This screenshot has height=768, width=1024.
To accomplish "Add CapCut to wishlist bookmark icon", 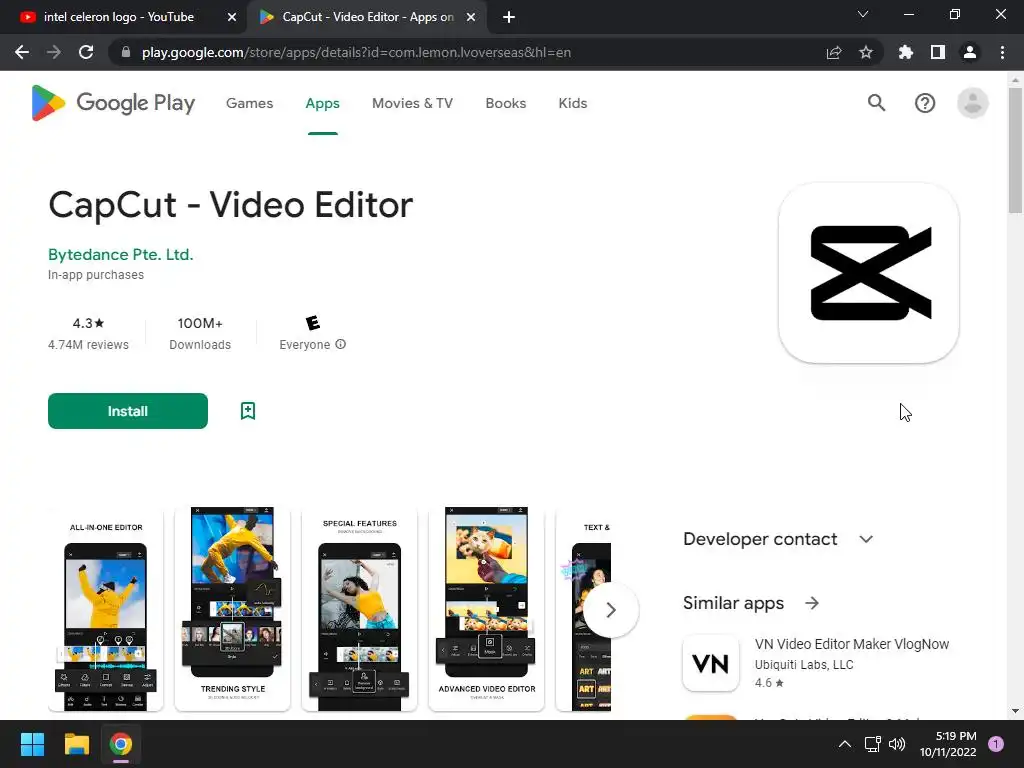I will point(248,411).
